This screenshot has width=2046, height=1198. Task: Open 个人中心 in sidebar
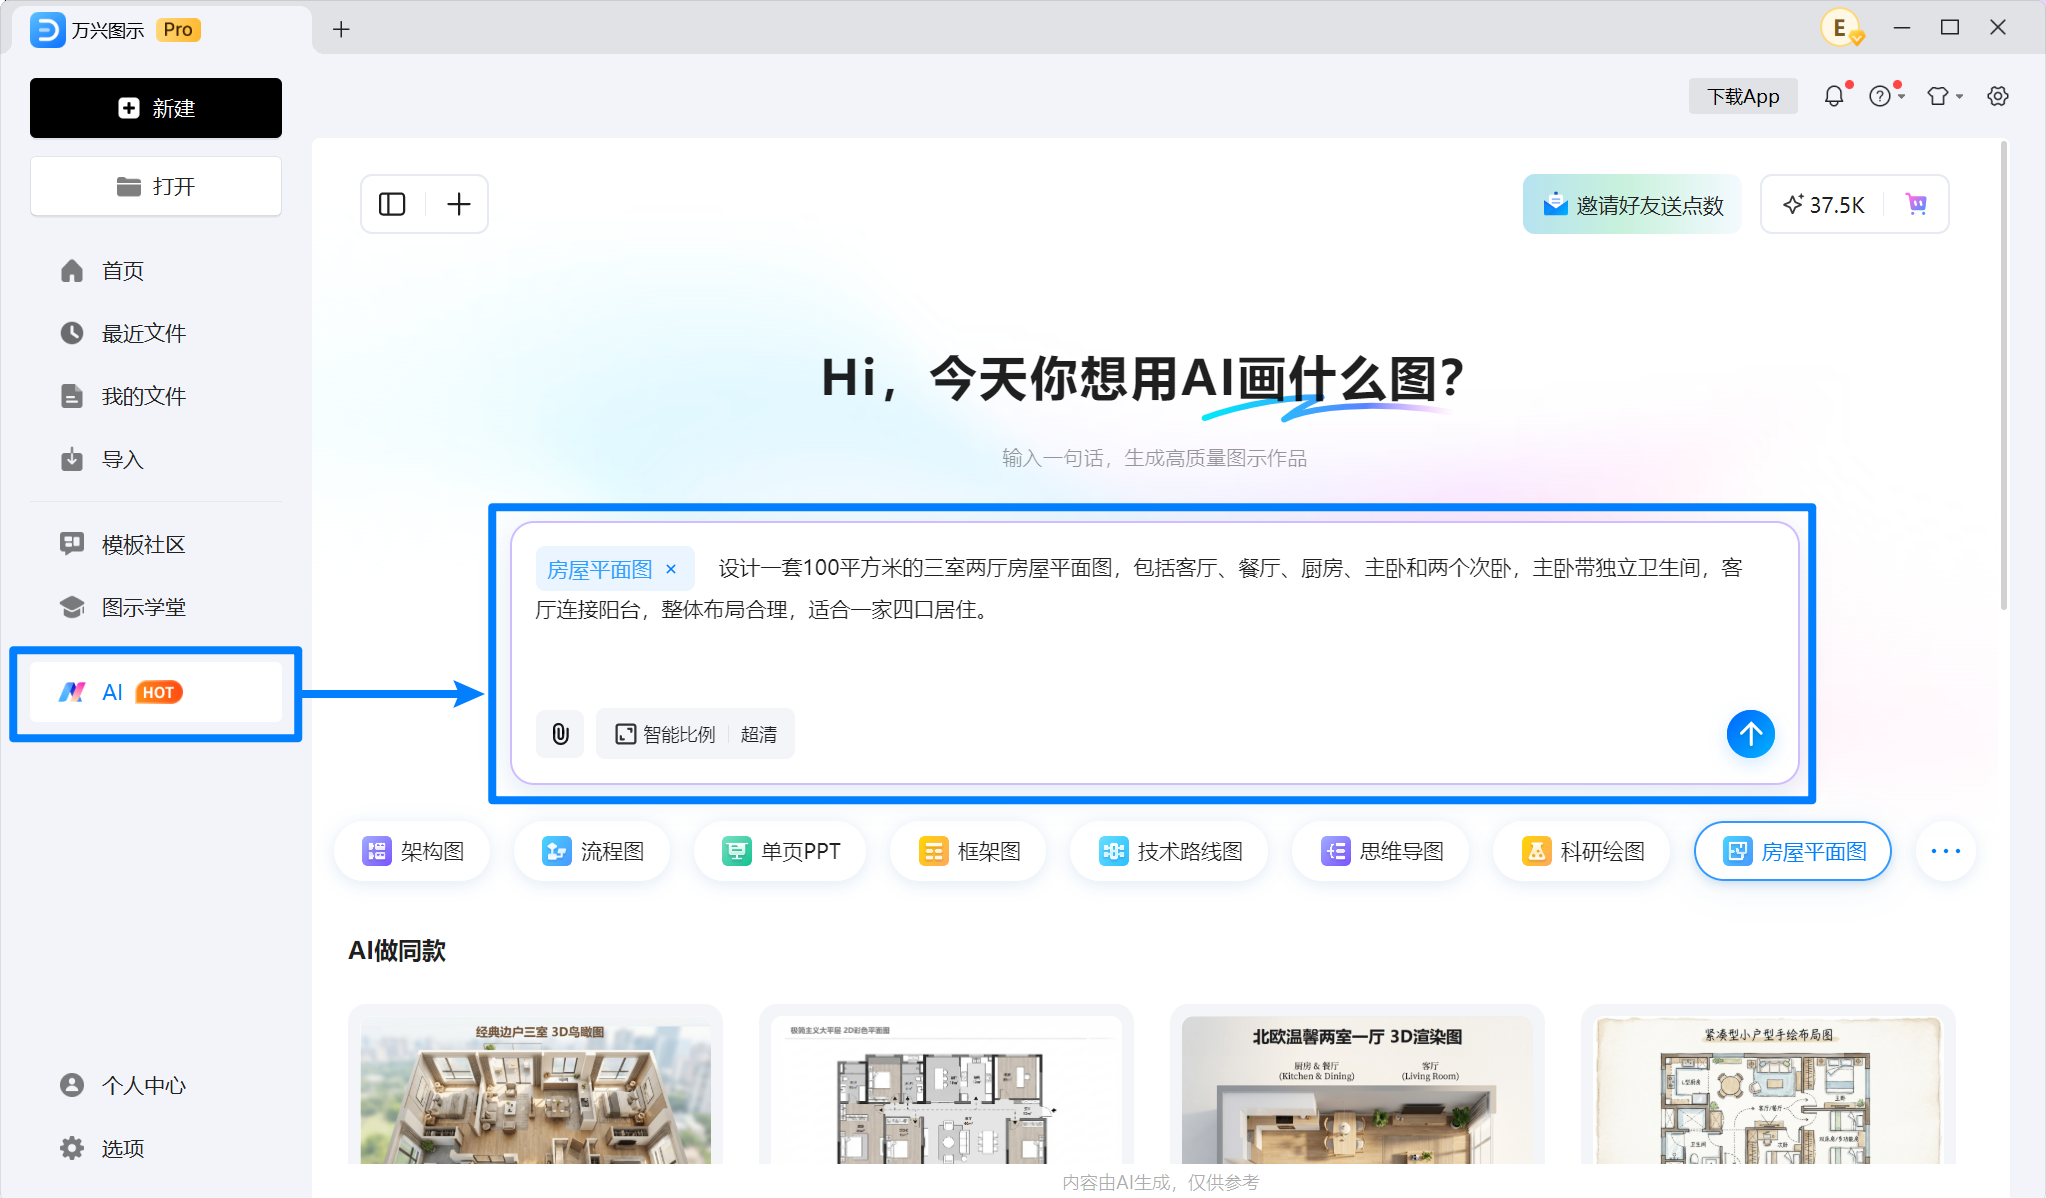click(x=156, y=1085)
